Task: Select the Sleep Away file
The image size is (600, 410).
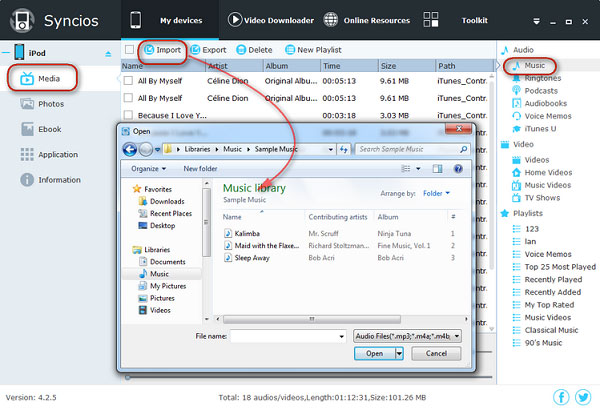Action: pos(247,258)
